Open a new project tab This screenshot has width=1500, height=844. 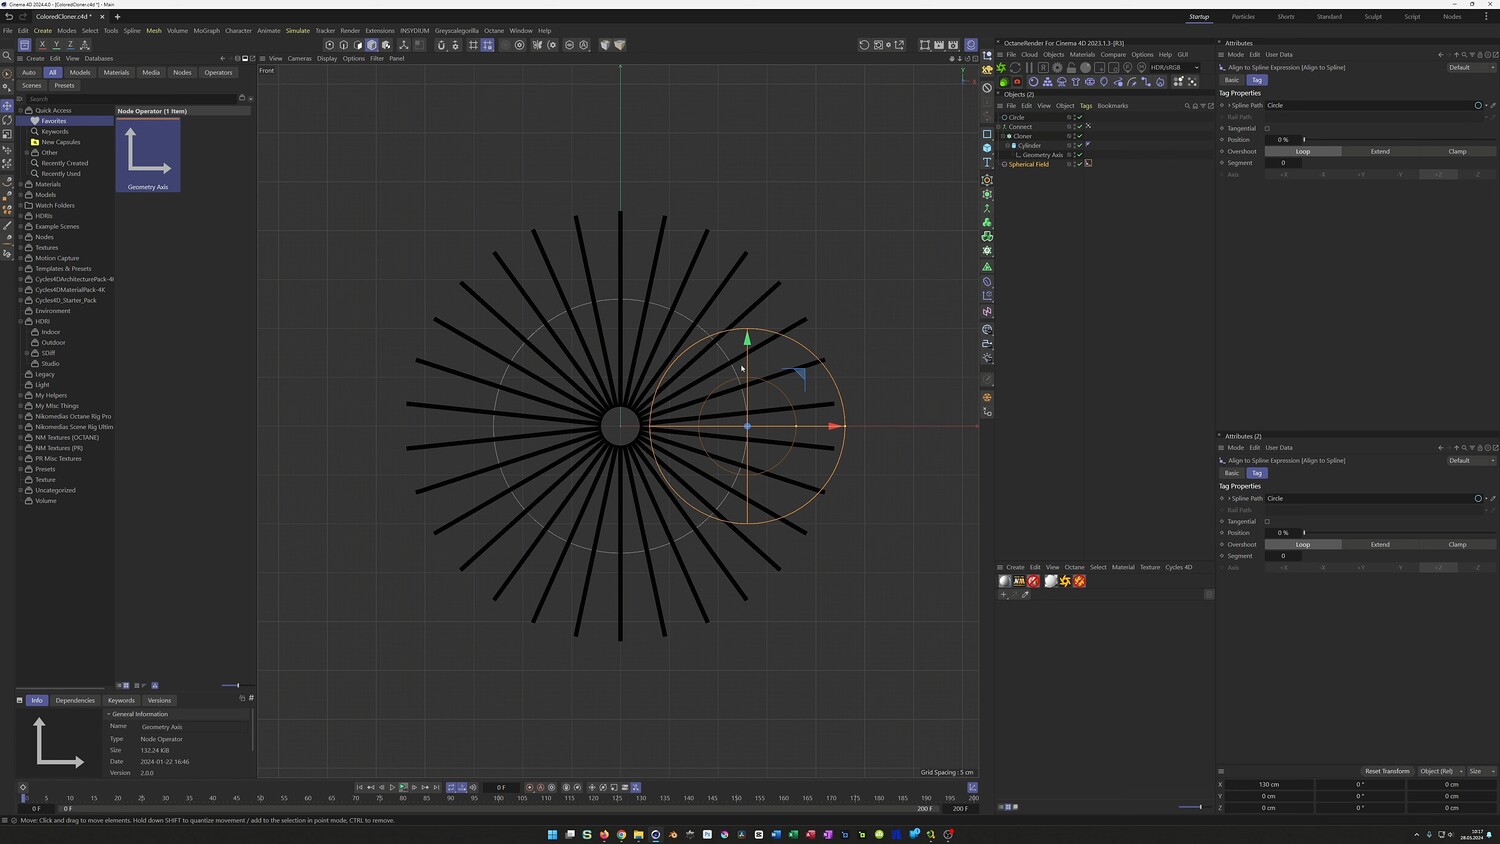(117, 17)
